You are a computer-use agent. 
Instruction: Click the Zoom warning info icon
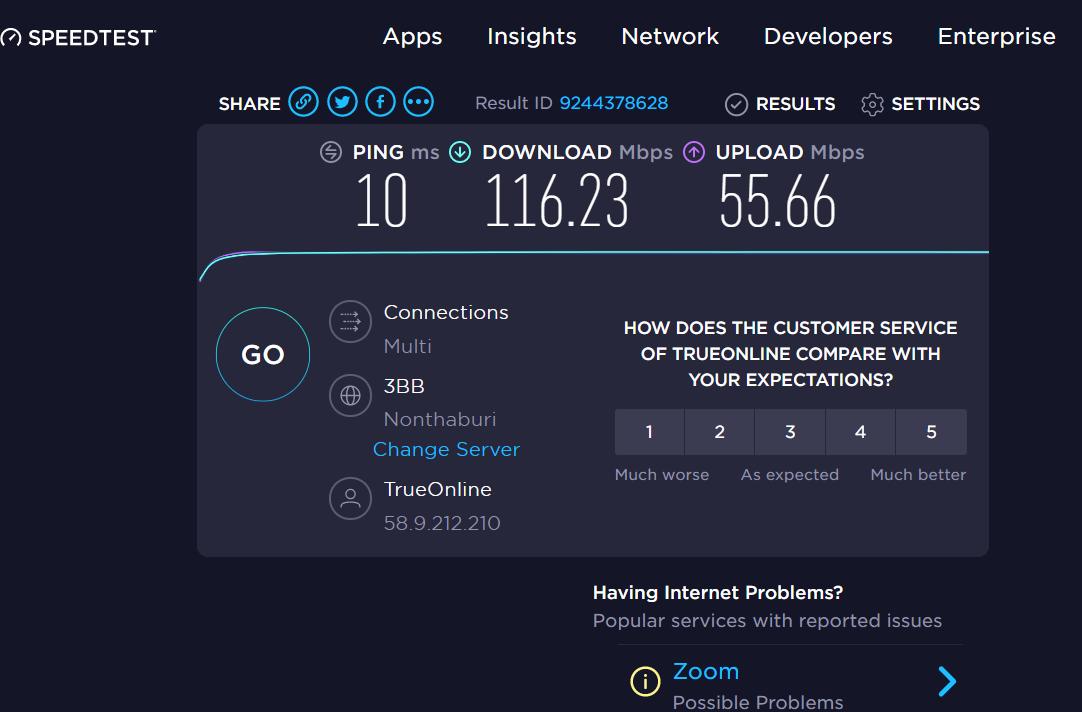coord(645,682)
